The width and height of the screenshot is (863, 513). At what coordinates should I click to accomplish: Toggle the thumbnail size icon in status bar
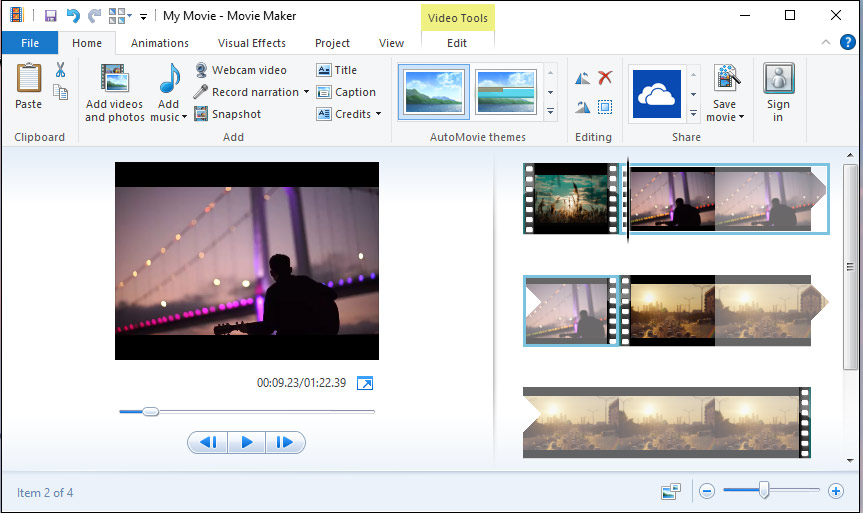[671, 491]
